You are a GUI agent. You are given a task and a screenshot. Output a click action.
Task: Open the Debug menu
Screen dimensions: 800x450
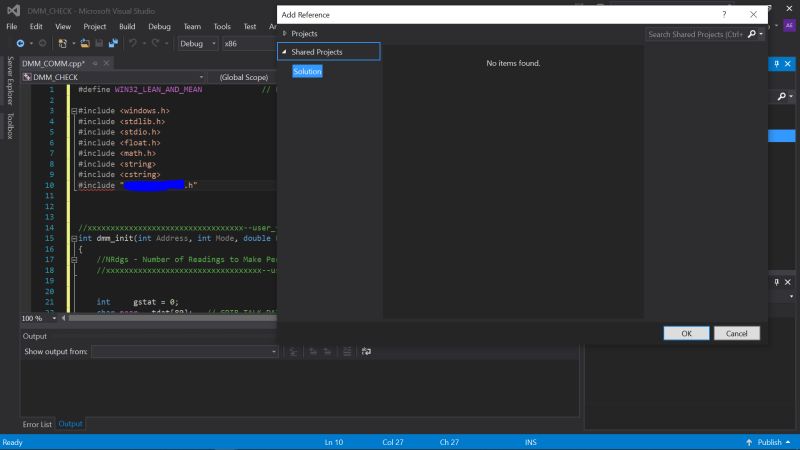pos(159,27)
